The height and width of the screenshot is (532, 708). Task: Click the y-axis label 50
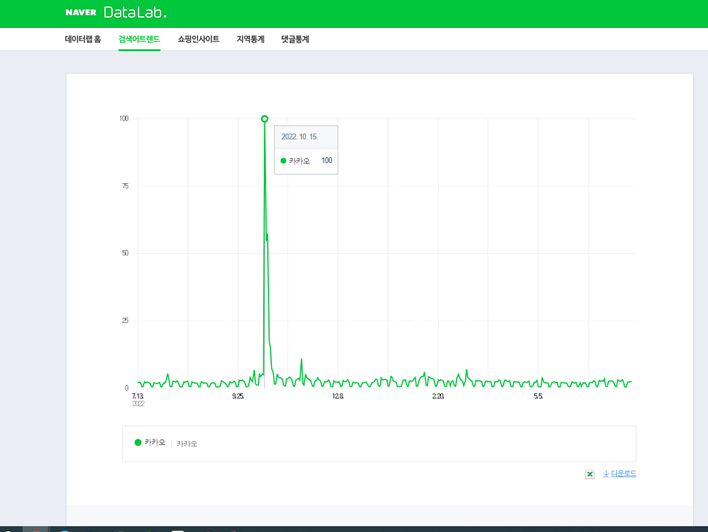coord(125,253)
